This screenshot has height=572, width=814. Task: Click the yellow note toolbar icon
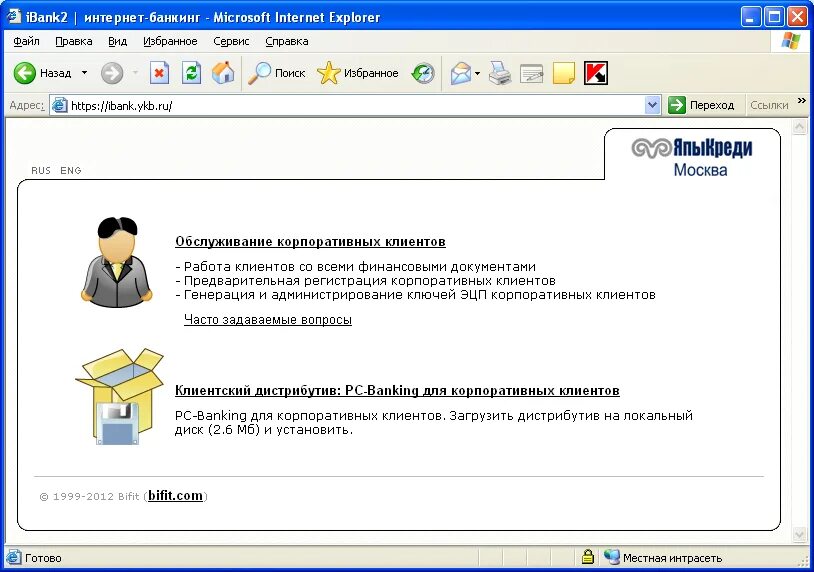point(564,73)
